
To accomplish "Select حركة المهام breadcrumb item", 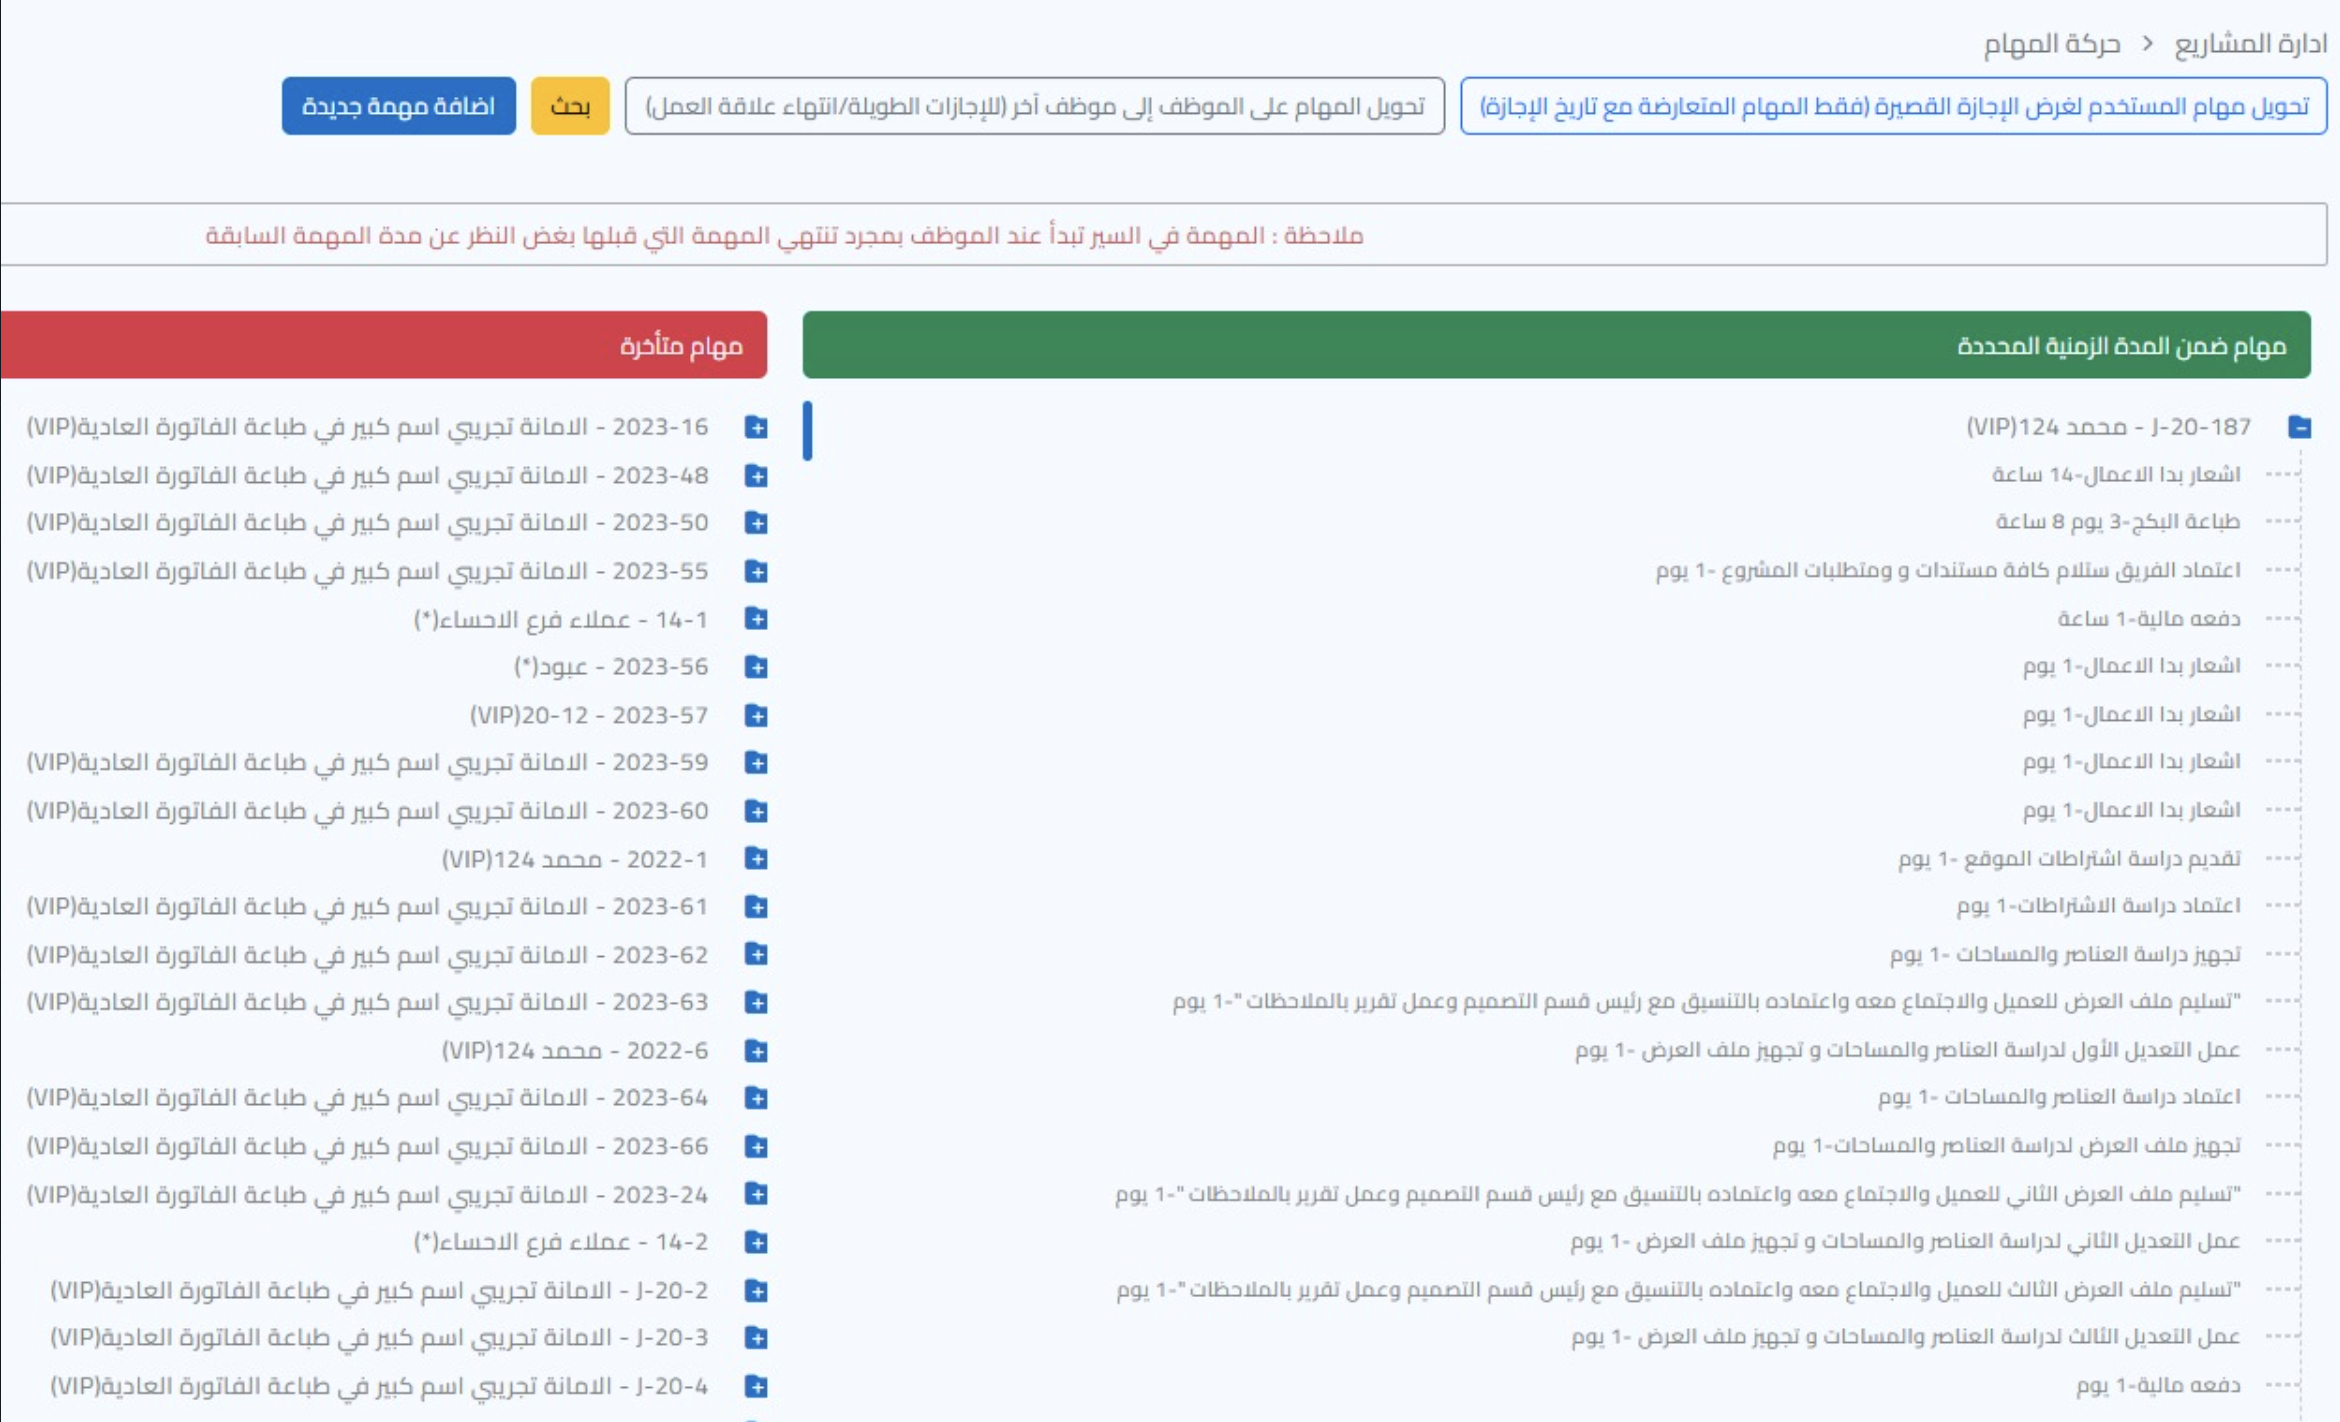I will 2051,44.
